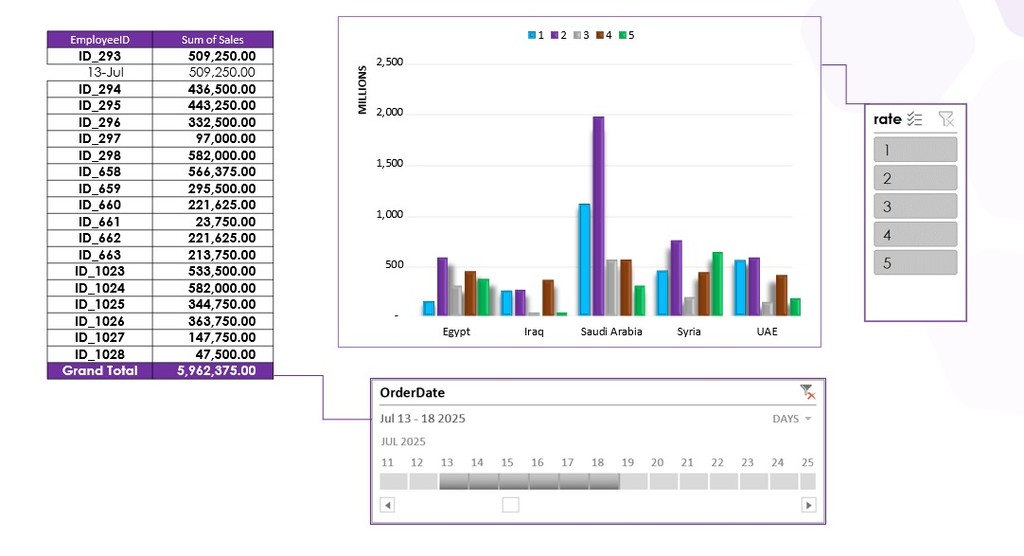Click the Iraq axis label
This screenshot has height=556, width=1024.
534,331
